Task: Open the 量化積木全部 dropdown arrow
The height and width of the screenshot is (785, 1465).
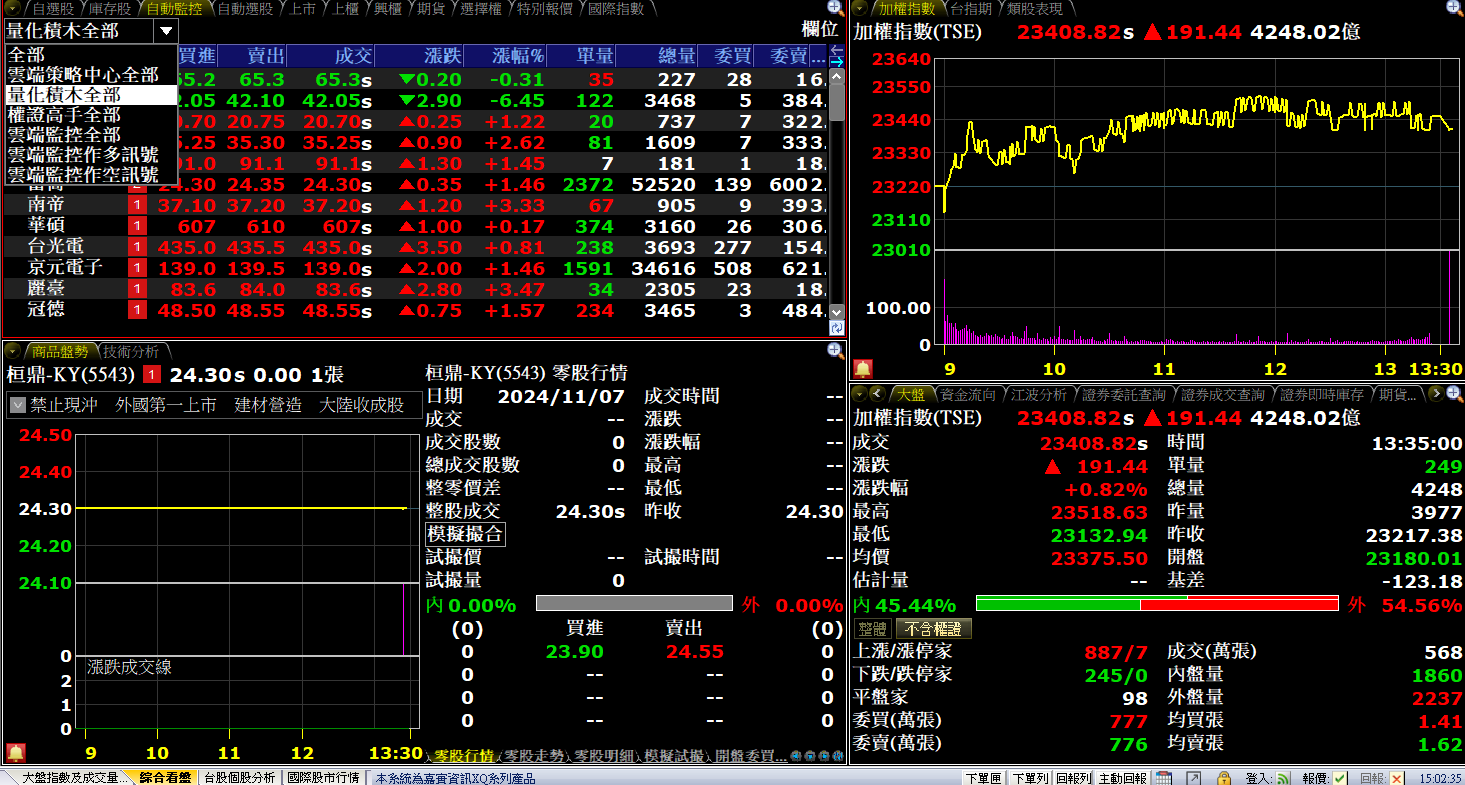Action: [165, 31]
